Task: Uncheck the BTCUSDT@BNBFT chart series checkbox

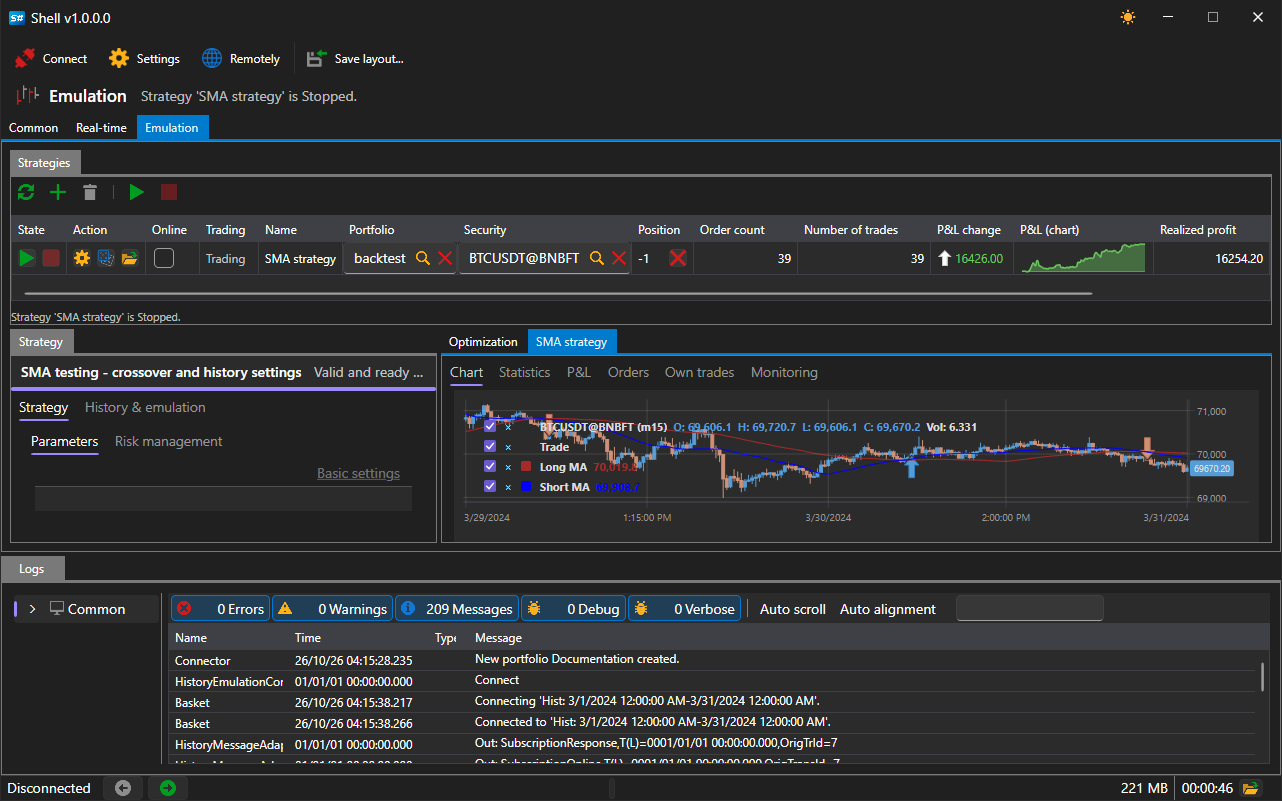Action: pos(490,426)
